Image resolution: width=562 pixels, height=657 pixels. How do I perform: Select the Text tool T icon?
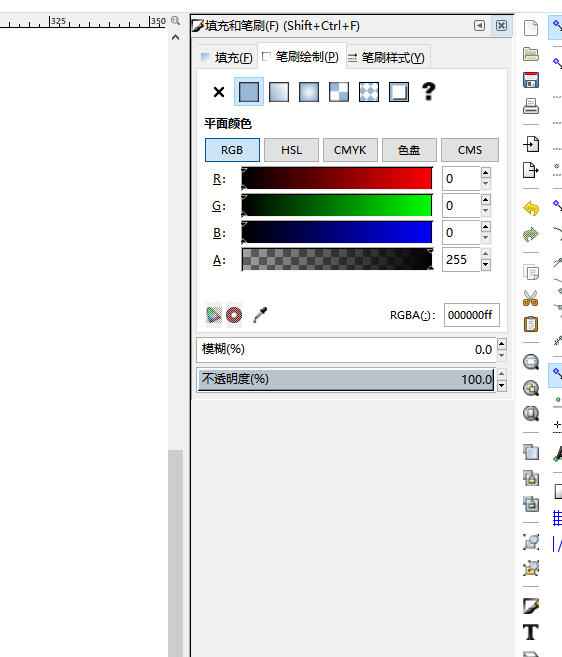(x=531, y=632)
